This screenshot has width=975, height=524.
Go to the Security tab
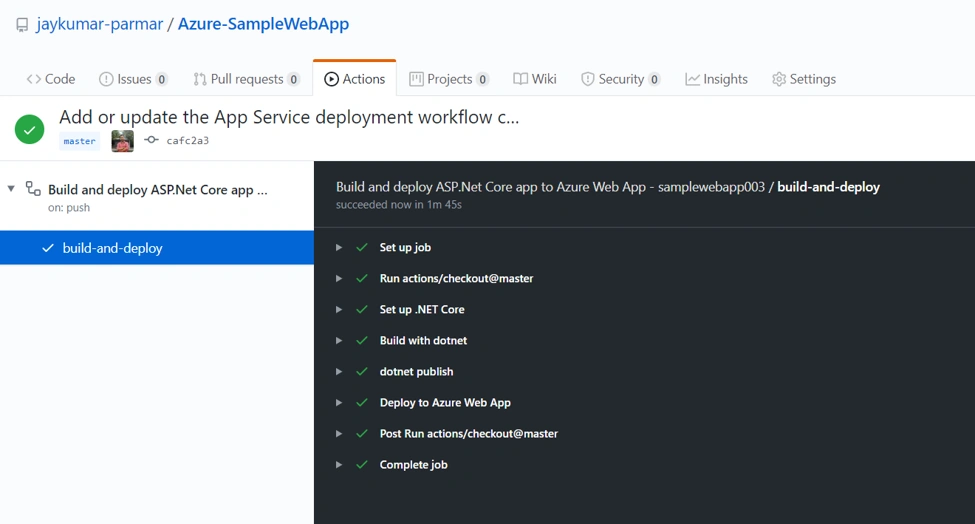point(621,79)
